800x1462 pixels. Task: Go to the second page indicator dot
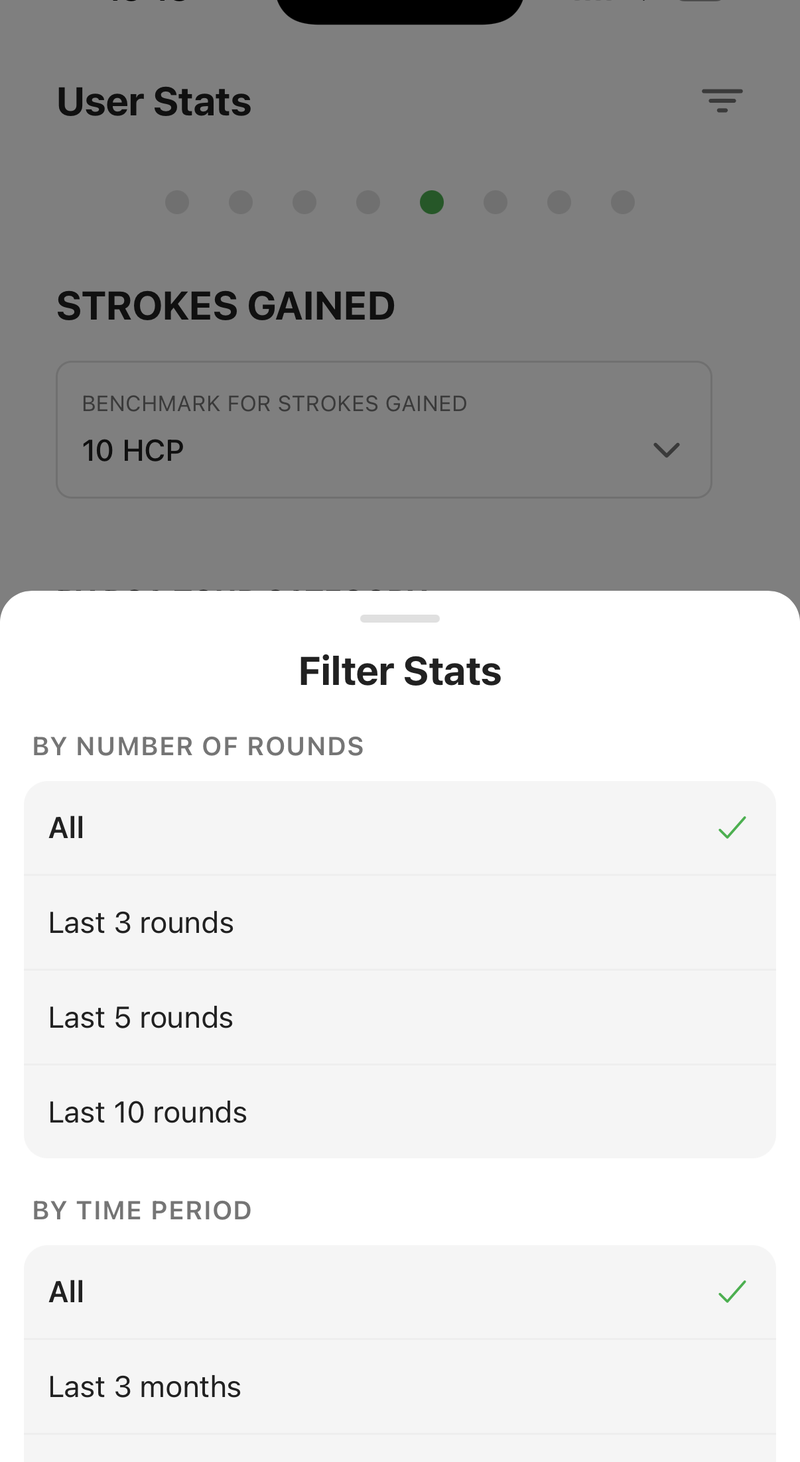click(241, 202)
